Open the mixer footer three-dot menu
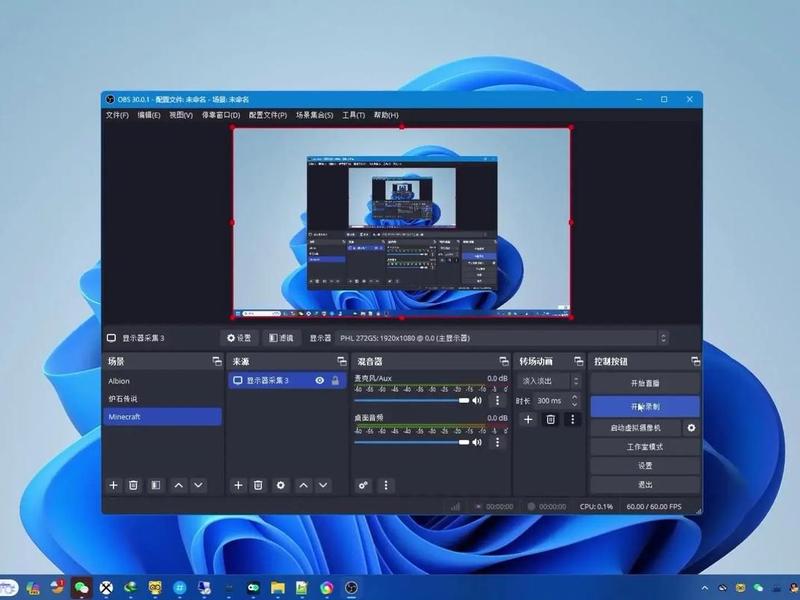Image resolution: width=800 pixels, height=600 pixels. [x=386, y=485]
